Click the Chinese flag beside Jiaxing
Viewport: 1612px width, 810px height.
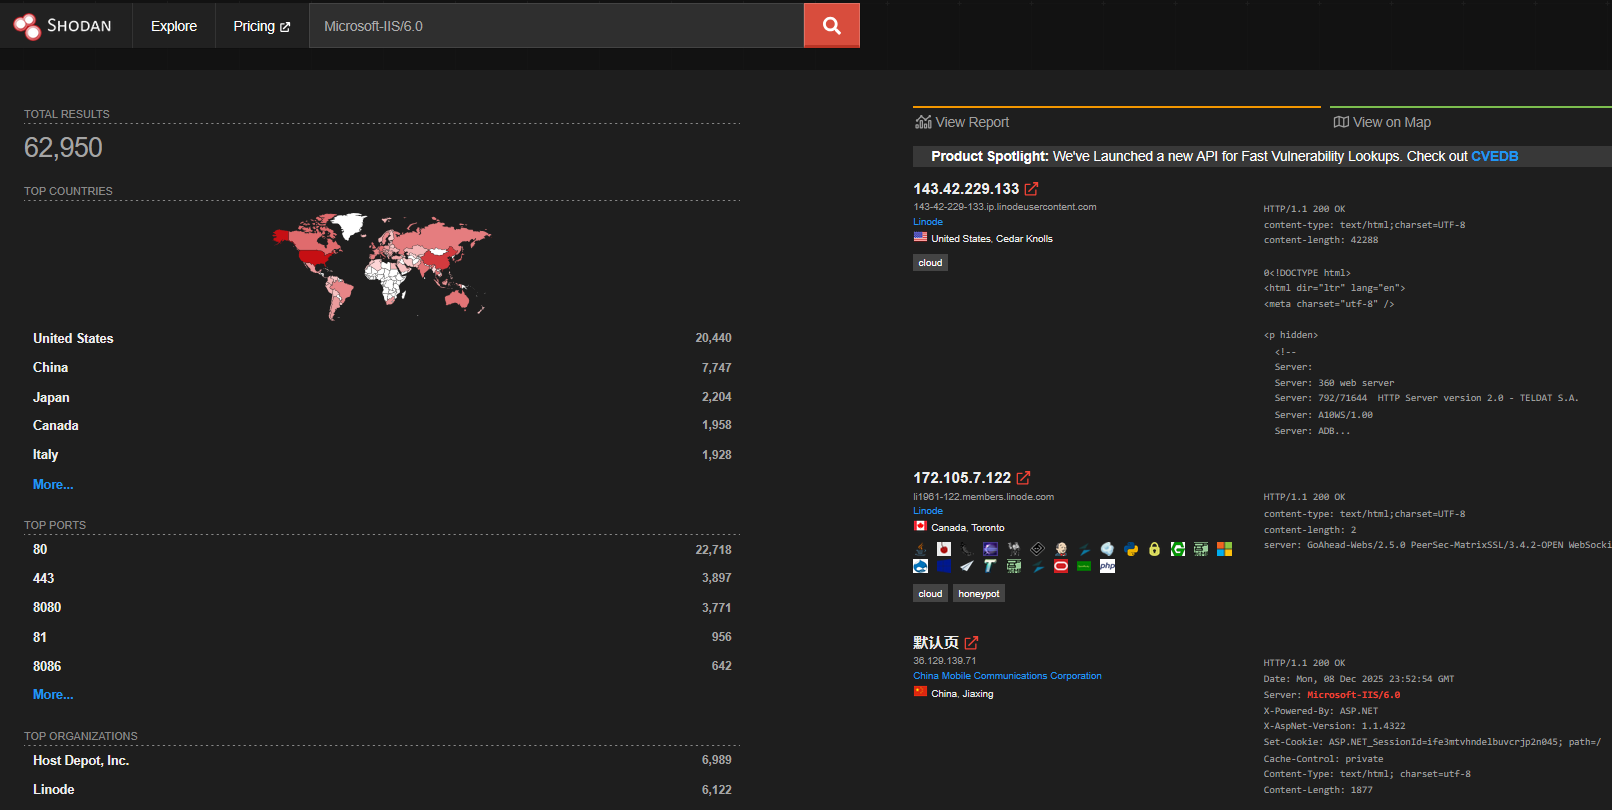coord(920,692)
